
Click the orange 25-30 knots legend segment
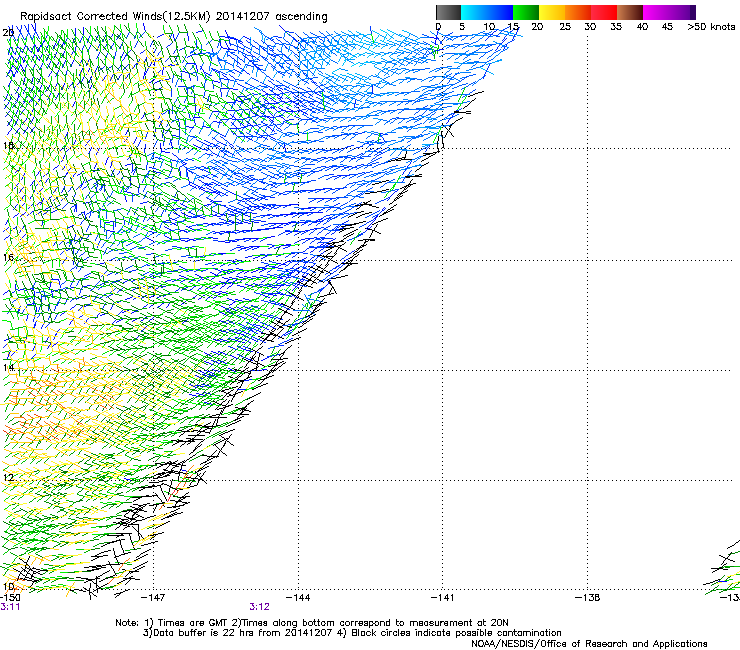click(578, 12)
